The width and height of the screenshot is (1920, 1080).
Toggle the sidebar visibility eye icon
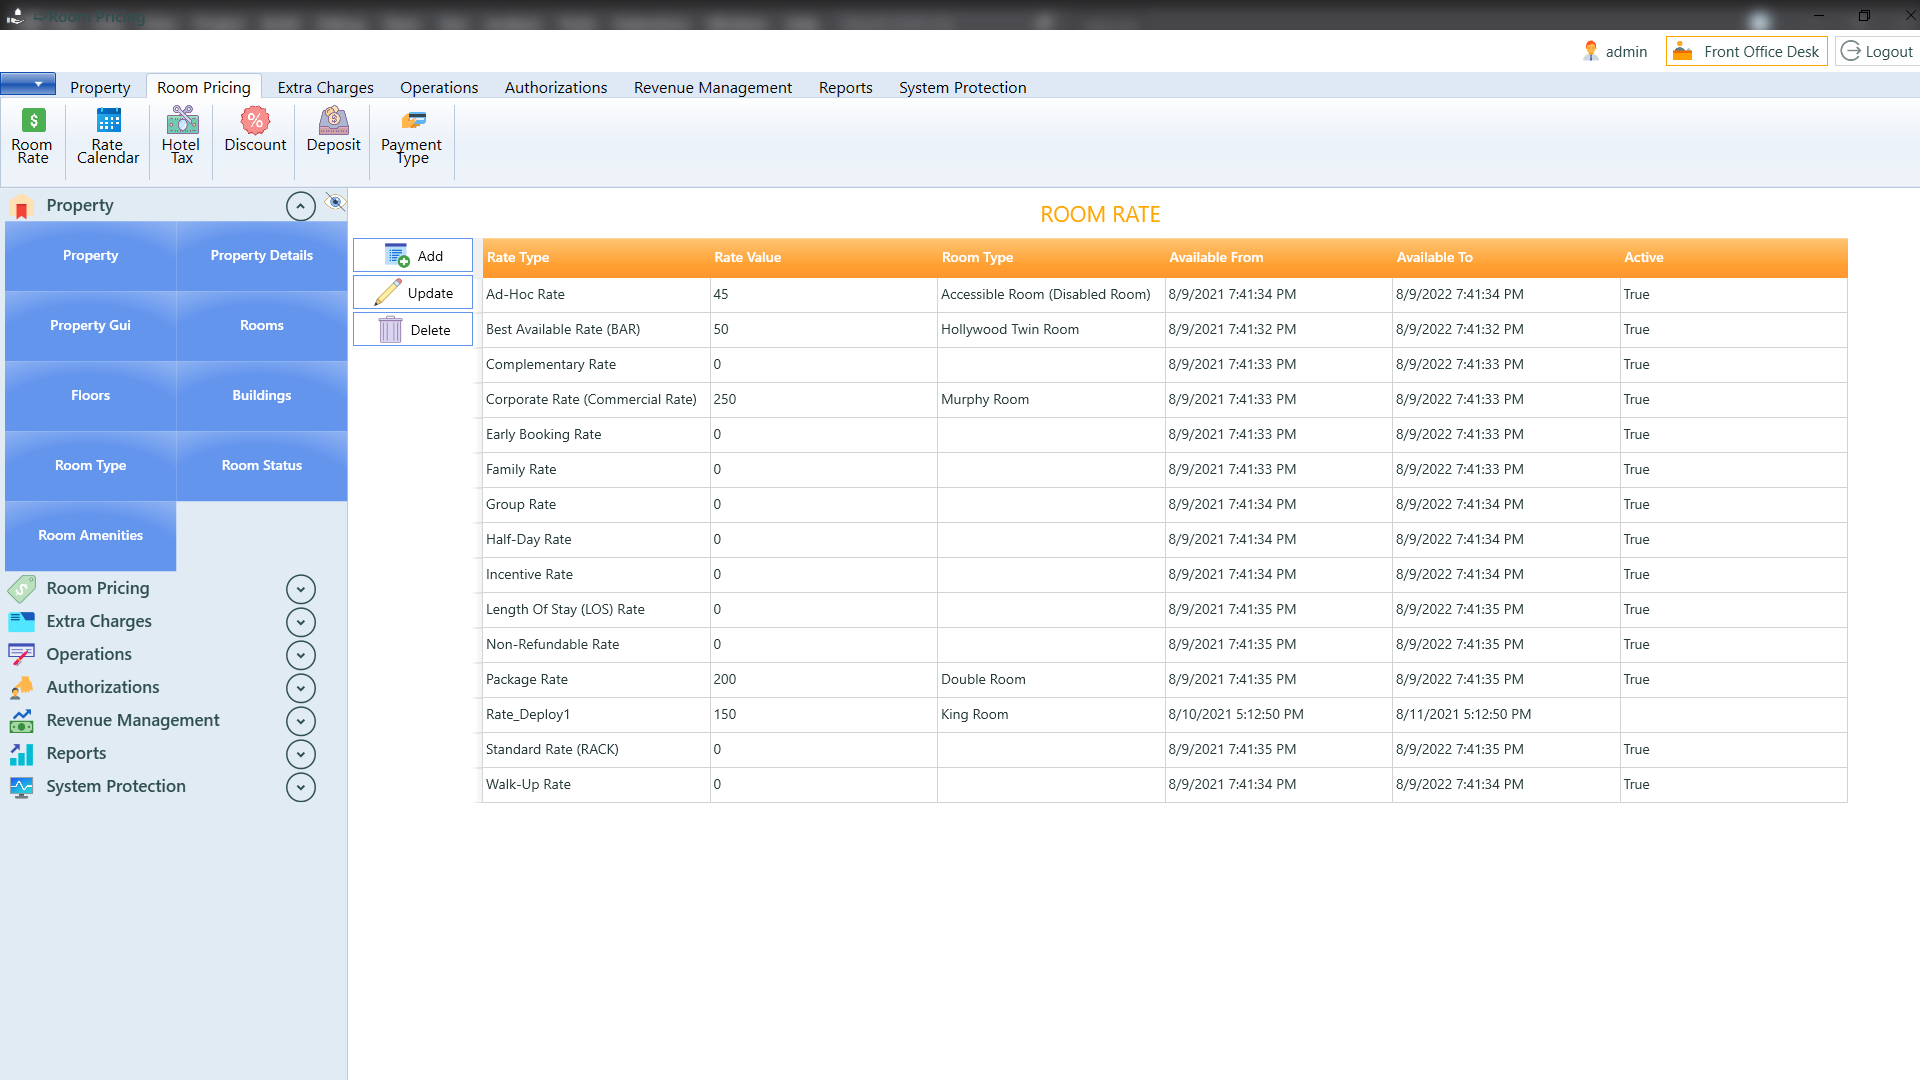click(335, 202)
